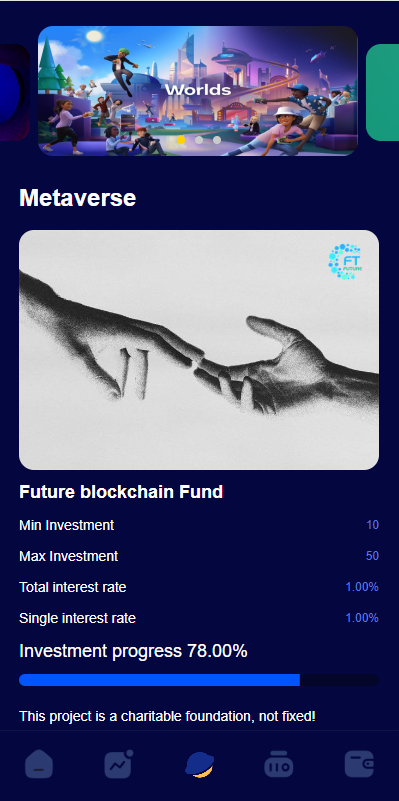Click the Total interest rate row
This screenshot has height=801, width=399.
coord(199,587)
